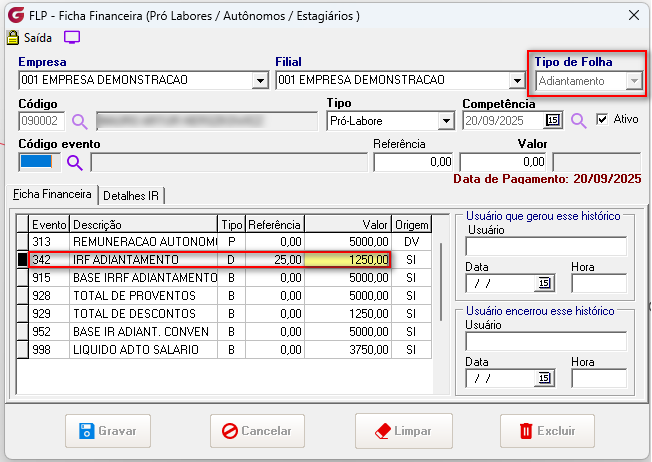Click Usuário field under encerrou esse histórico
Screen dimensions: 652x462
tap(546, 341)
